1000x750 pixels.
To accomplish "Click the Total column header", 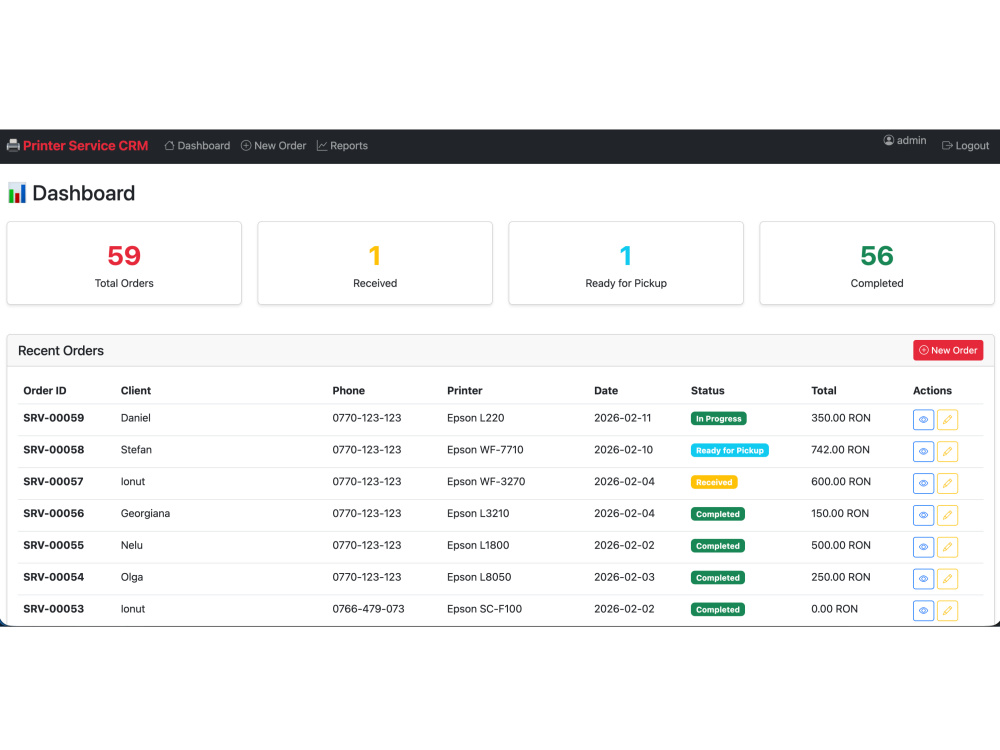I will coord(823,390).
